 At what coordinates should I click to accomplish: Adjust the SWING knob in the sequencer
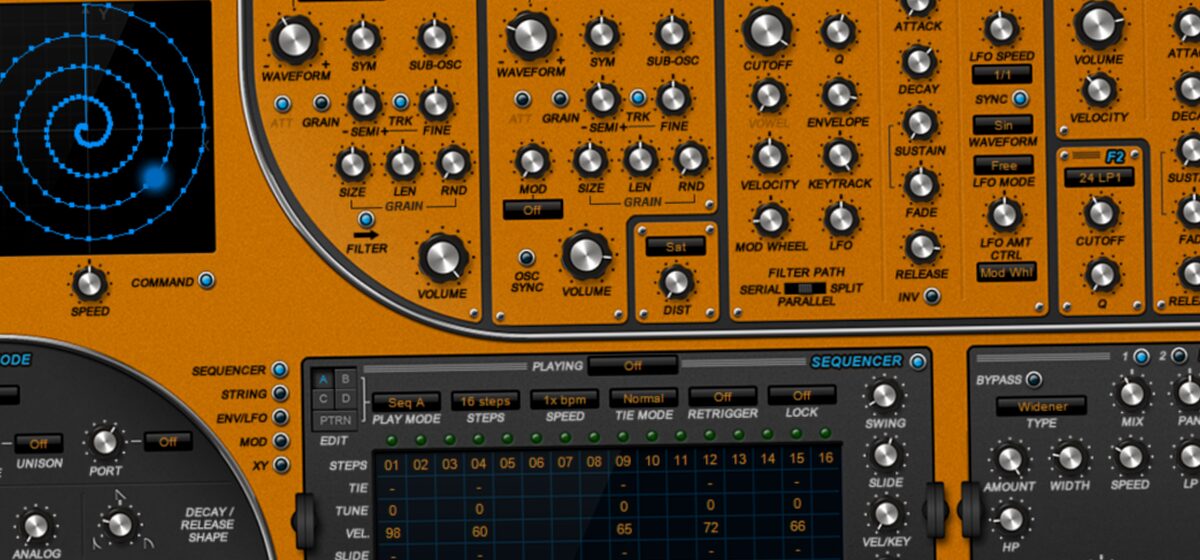pyautogui.click(x=884, y=396)
